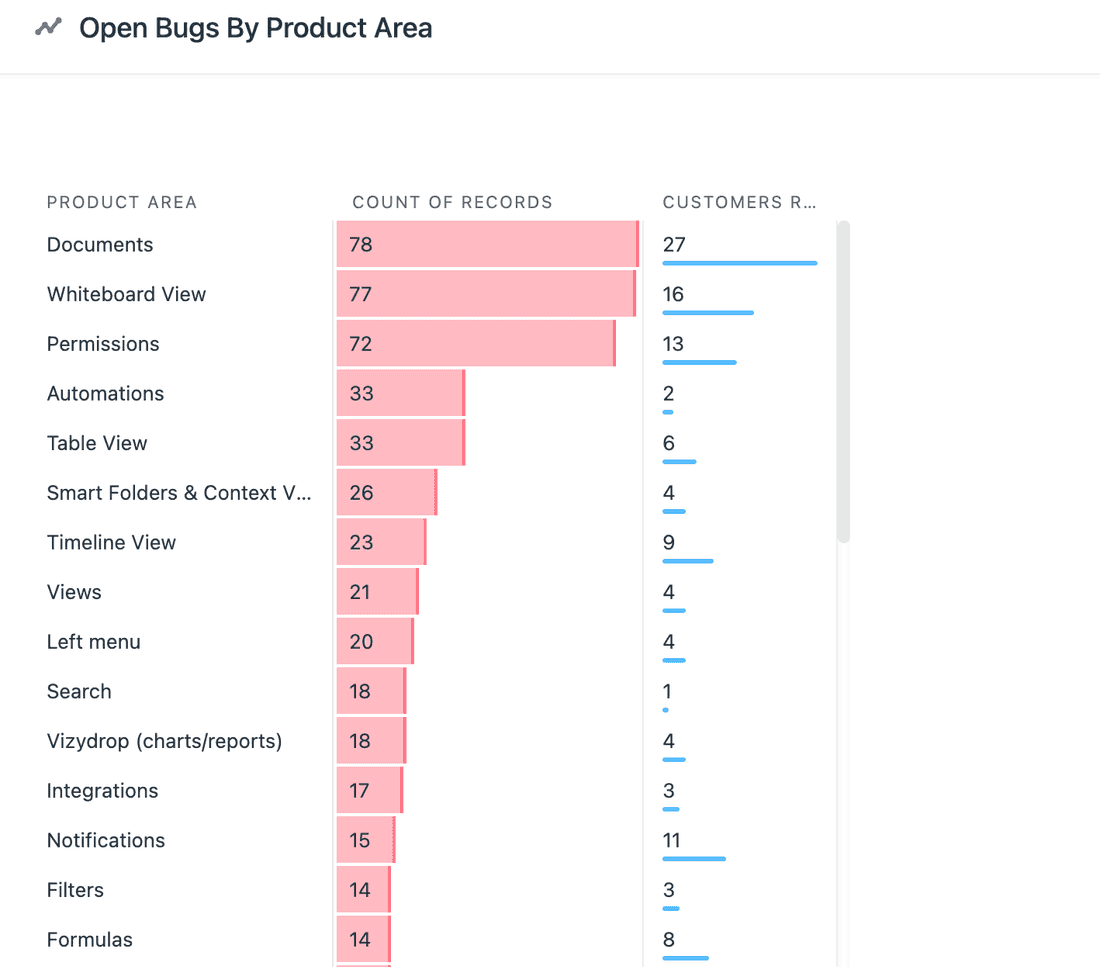Select the Permissions bar in the chart

point(475,343)
